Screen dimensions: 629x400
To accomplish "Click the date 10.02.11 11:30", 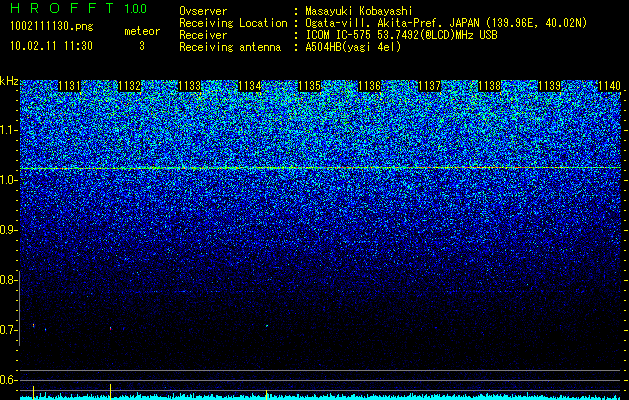I will click(x=51, y=46).
